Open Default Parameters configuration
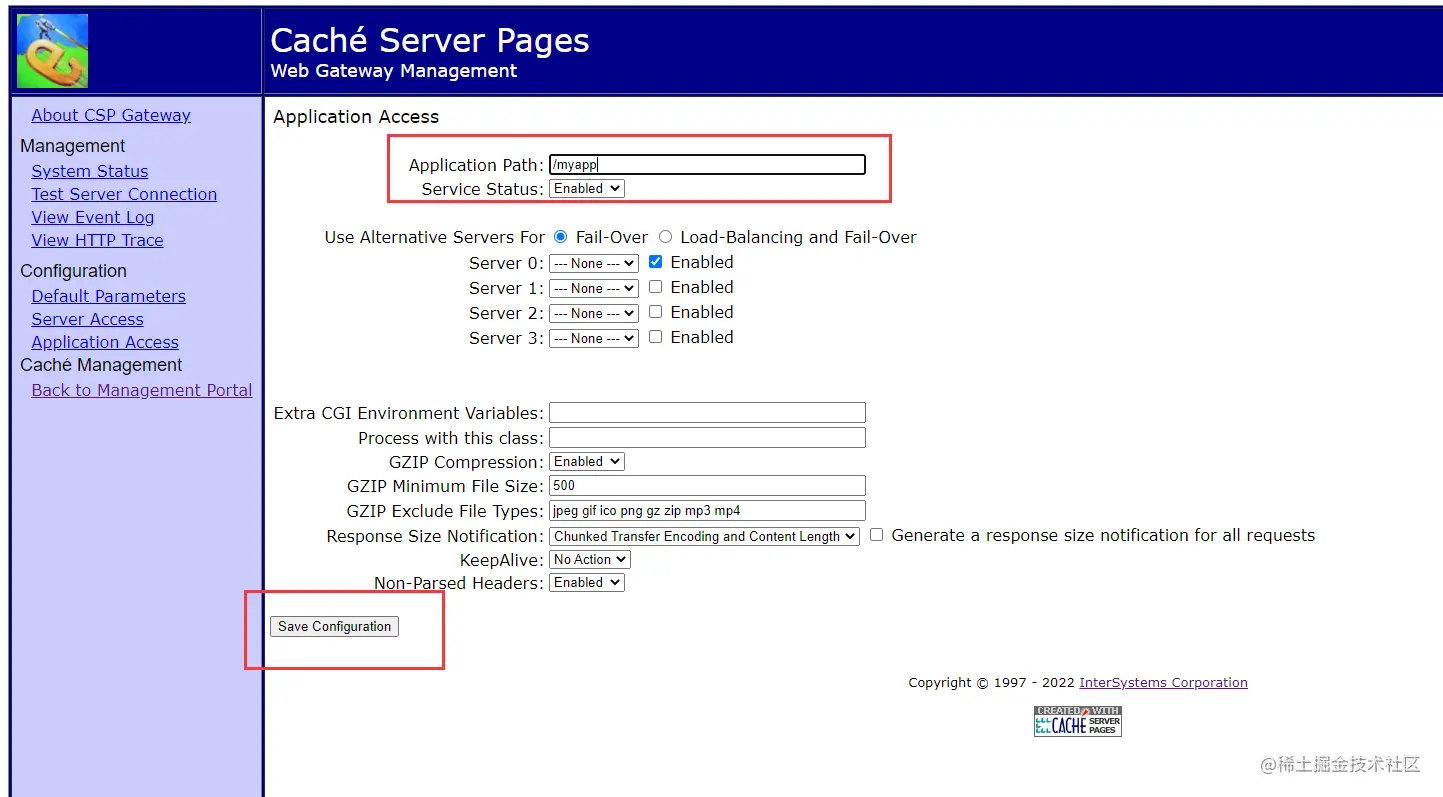This screenshot has height=797, width=1443. tap(108, 296)
